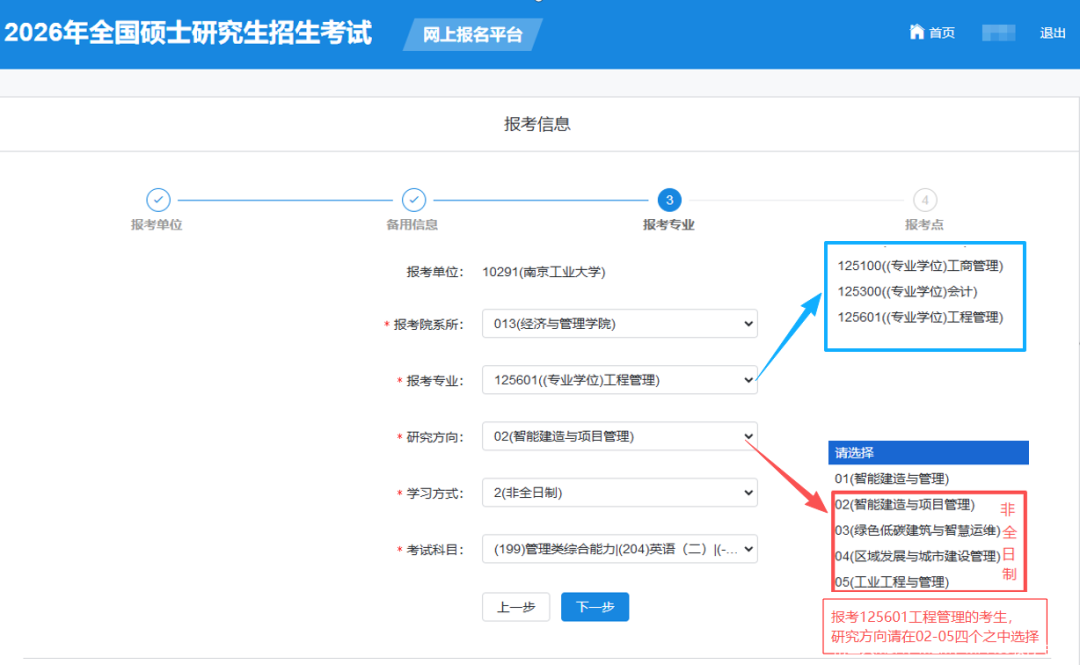
Task: Click the 报考专业 step label
Action: [669, 225]
